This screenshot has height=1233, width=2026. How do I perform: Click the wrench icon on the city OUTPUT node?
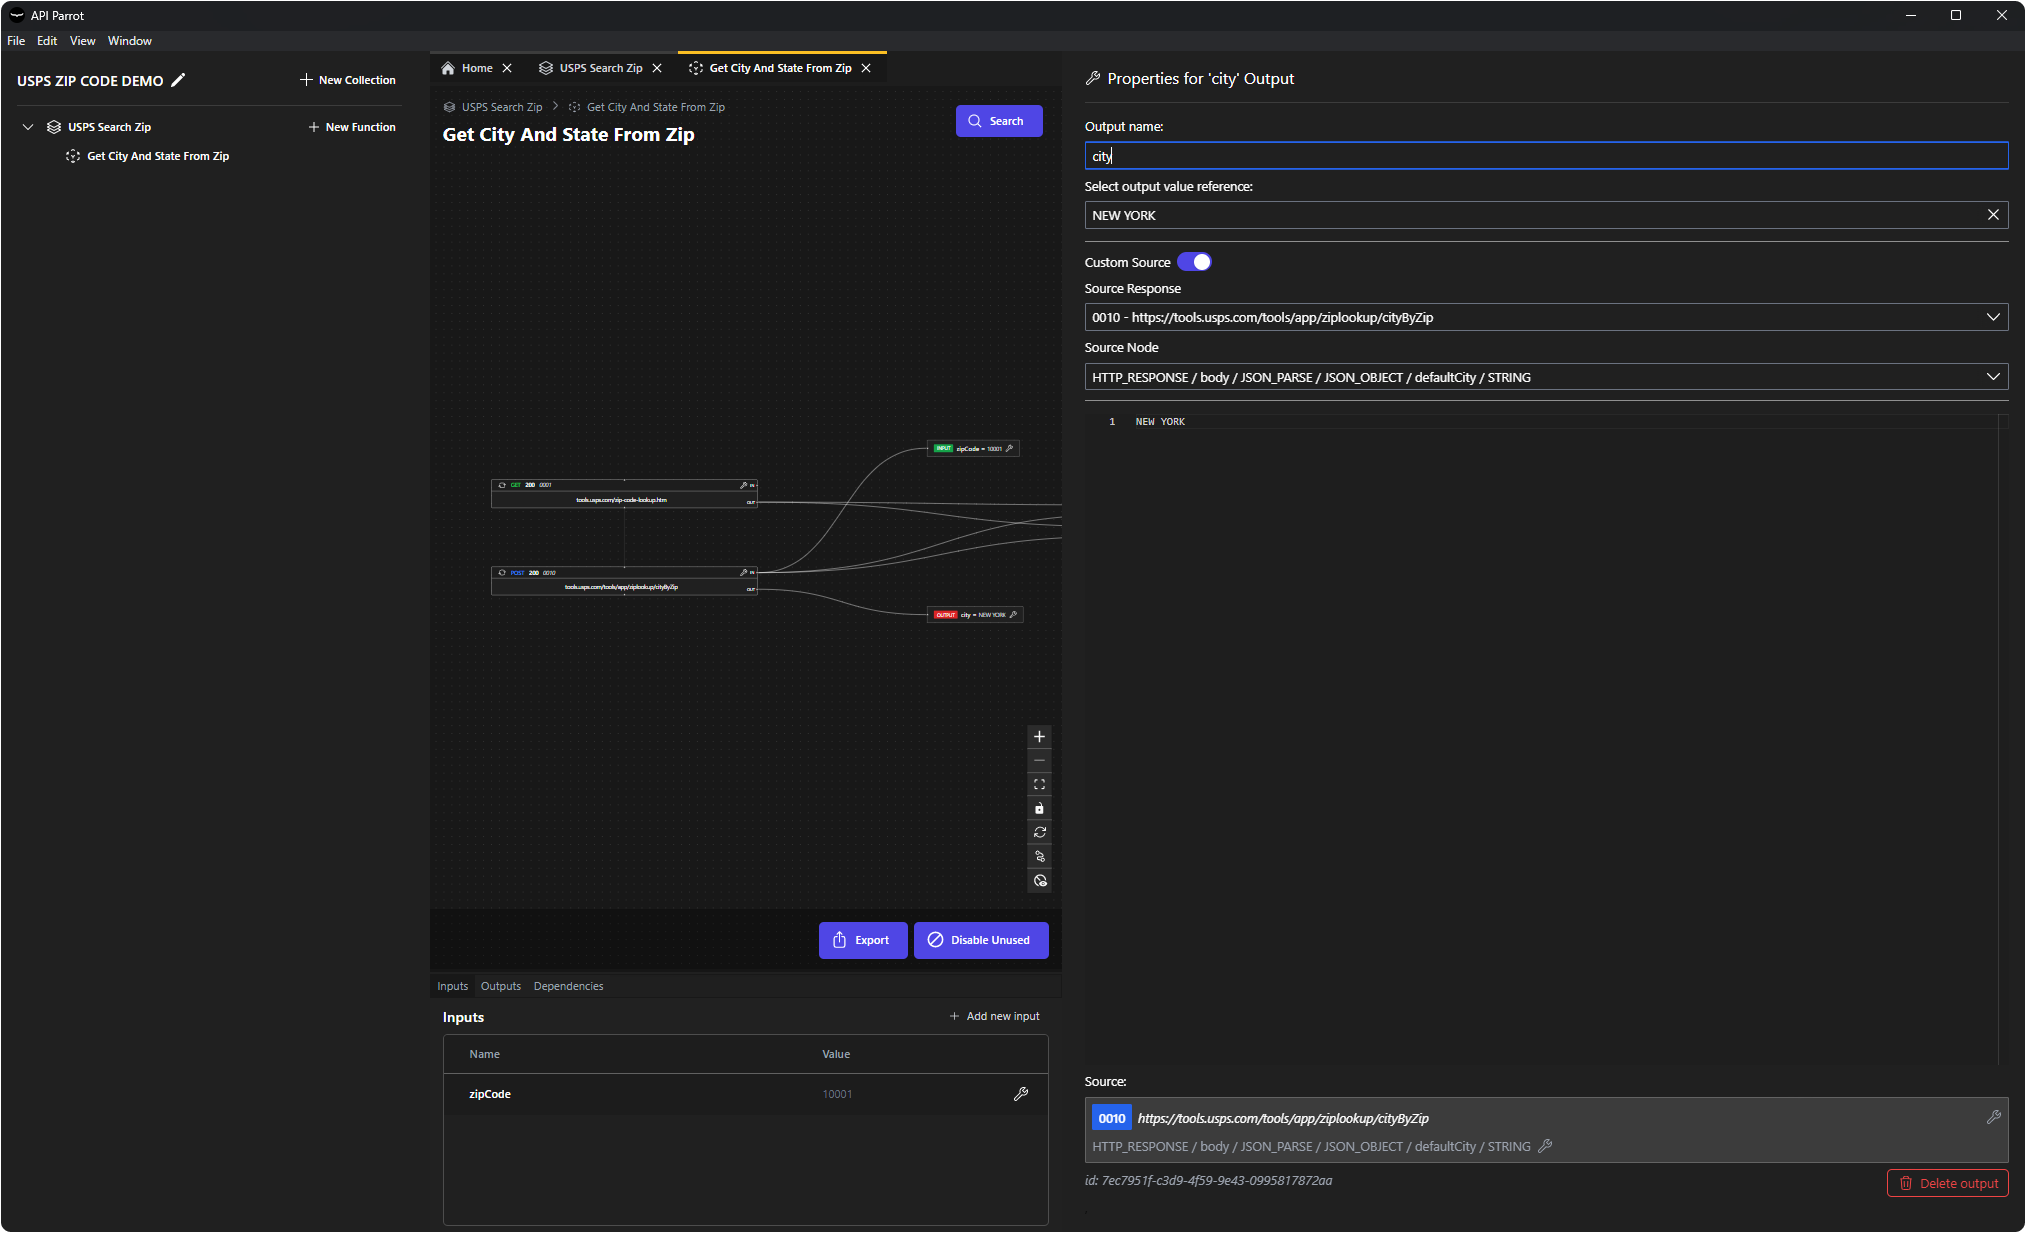1013,614
